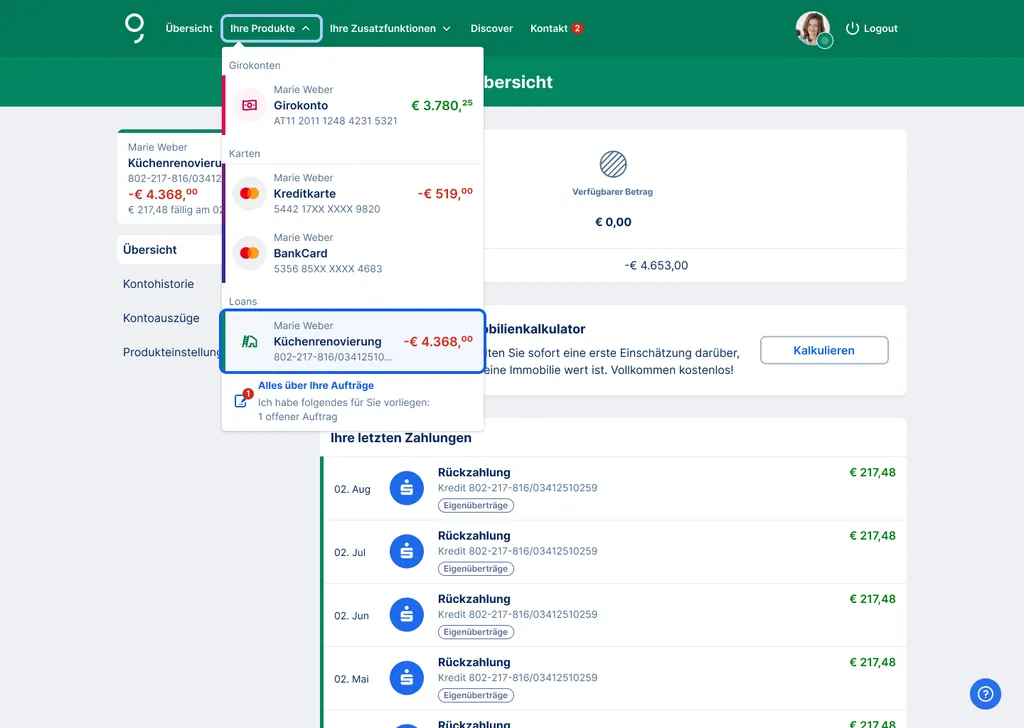Open the Alles über Ihre Aufträge link
The width and height of the screenshot is (1024, 728).
[x=314, y=386]
